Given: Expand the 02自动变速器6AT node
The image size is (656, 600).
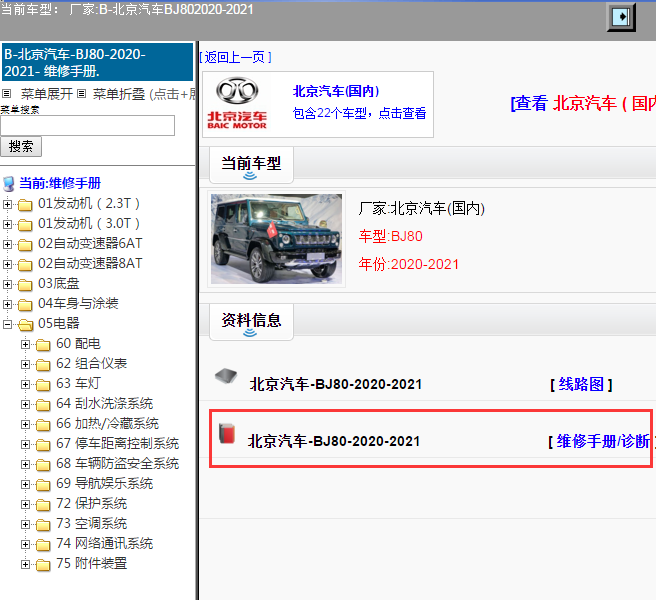Looking at the screenshot, I should [7, 244].
